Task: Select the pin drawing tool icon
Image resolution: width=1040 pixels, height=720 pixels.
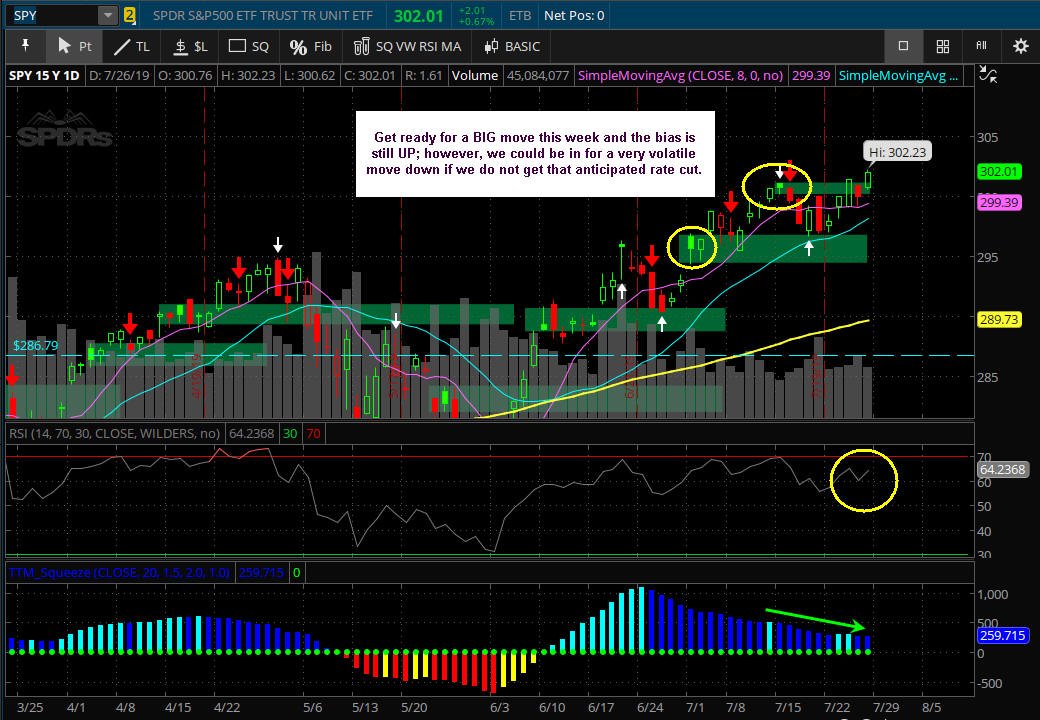Action: click(x=25, y=46)
